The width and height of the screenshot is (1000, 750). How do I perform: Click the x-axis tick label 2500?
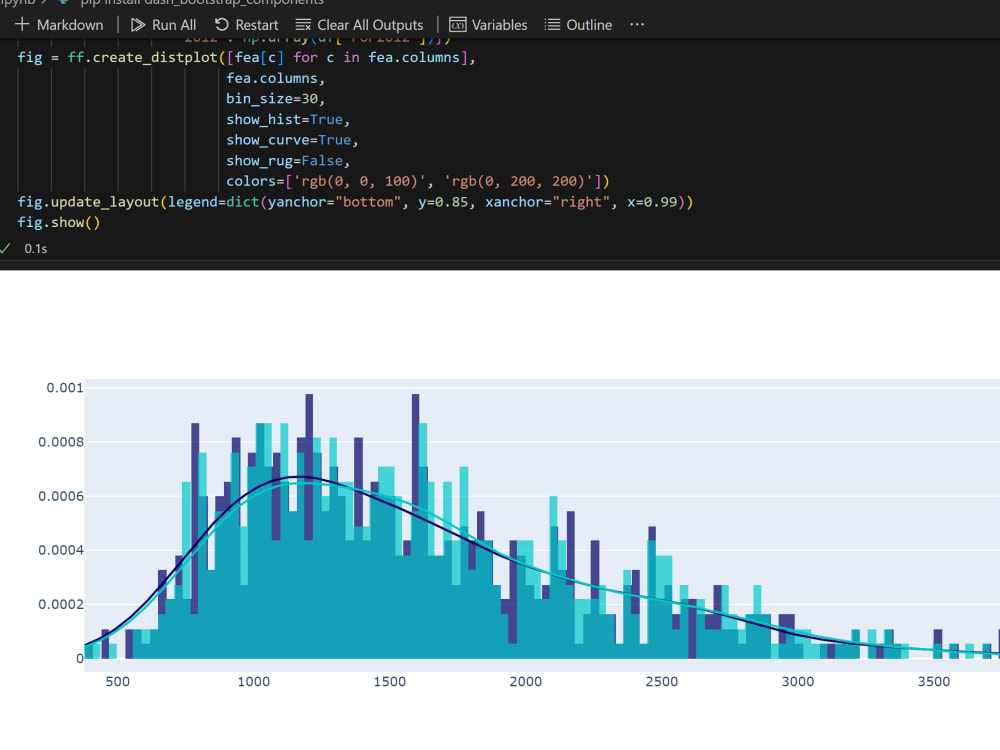click(662, 682)
